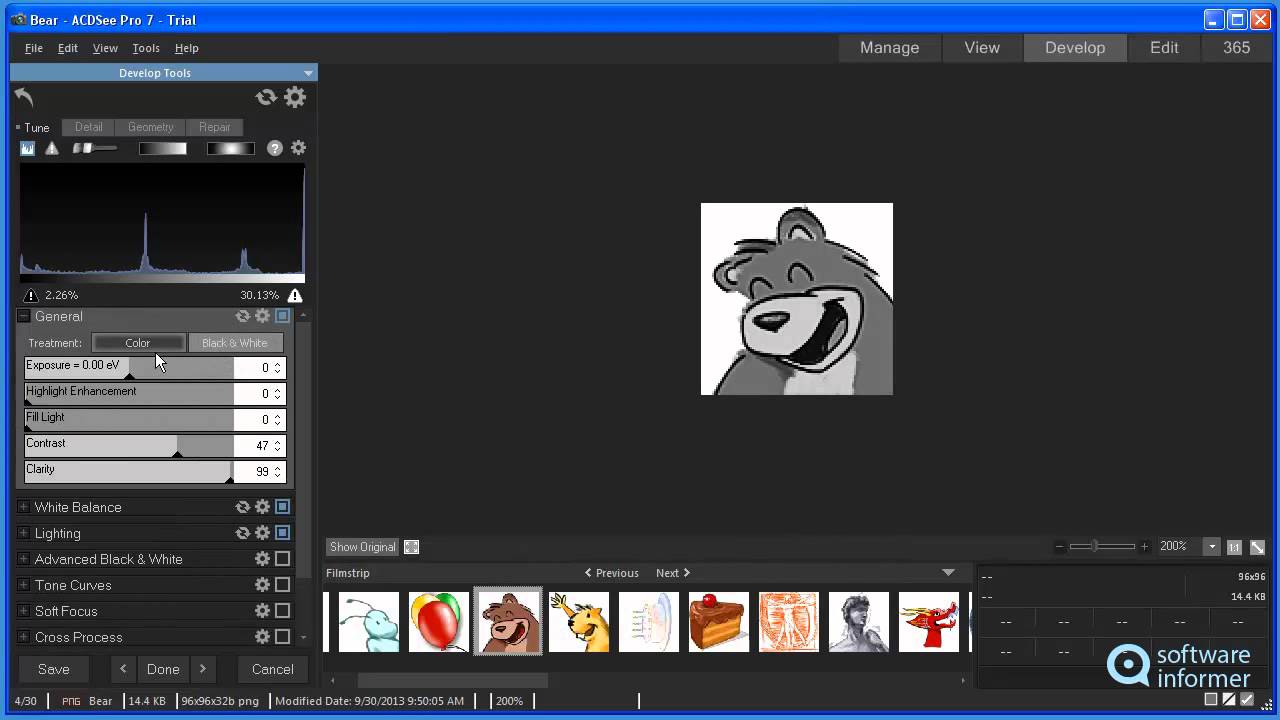Viewport: 1280px width, 720px height.
Task: Switch to Manage mode
Action: tap(889, 48)
